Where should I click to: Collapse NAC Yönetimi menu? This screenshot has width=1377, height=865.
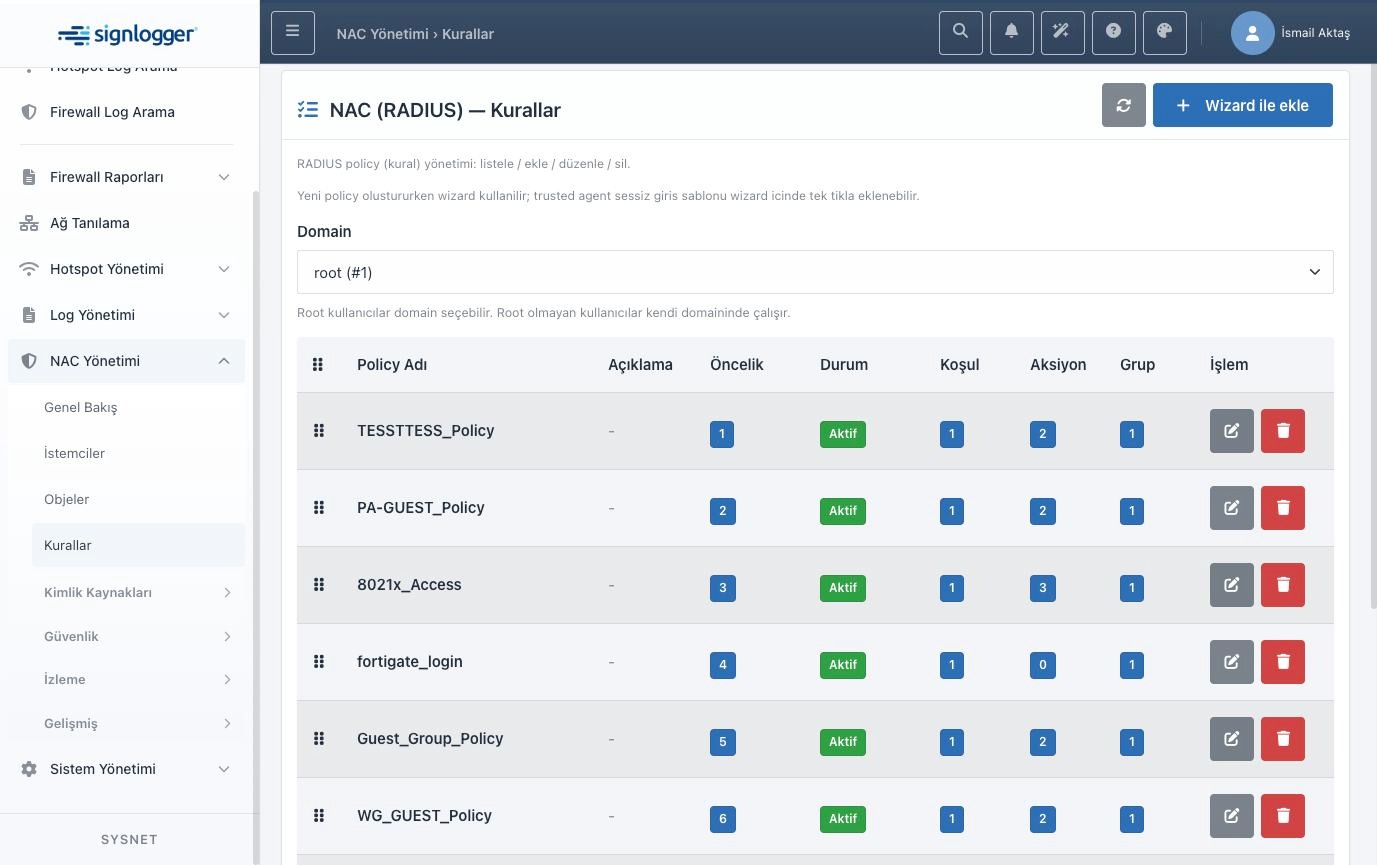(x=126, y=361)
